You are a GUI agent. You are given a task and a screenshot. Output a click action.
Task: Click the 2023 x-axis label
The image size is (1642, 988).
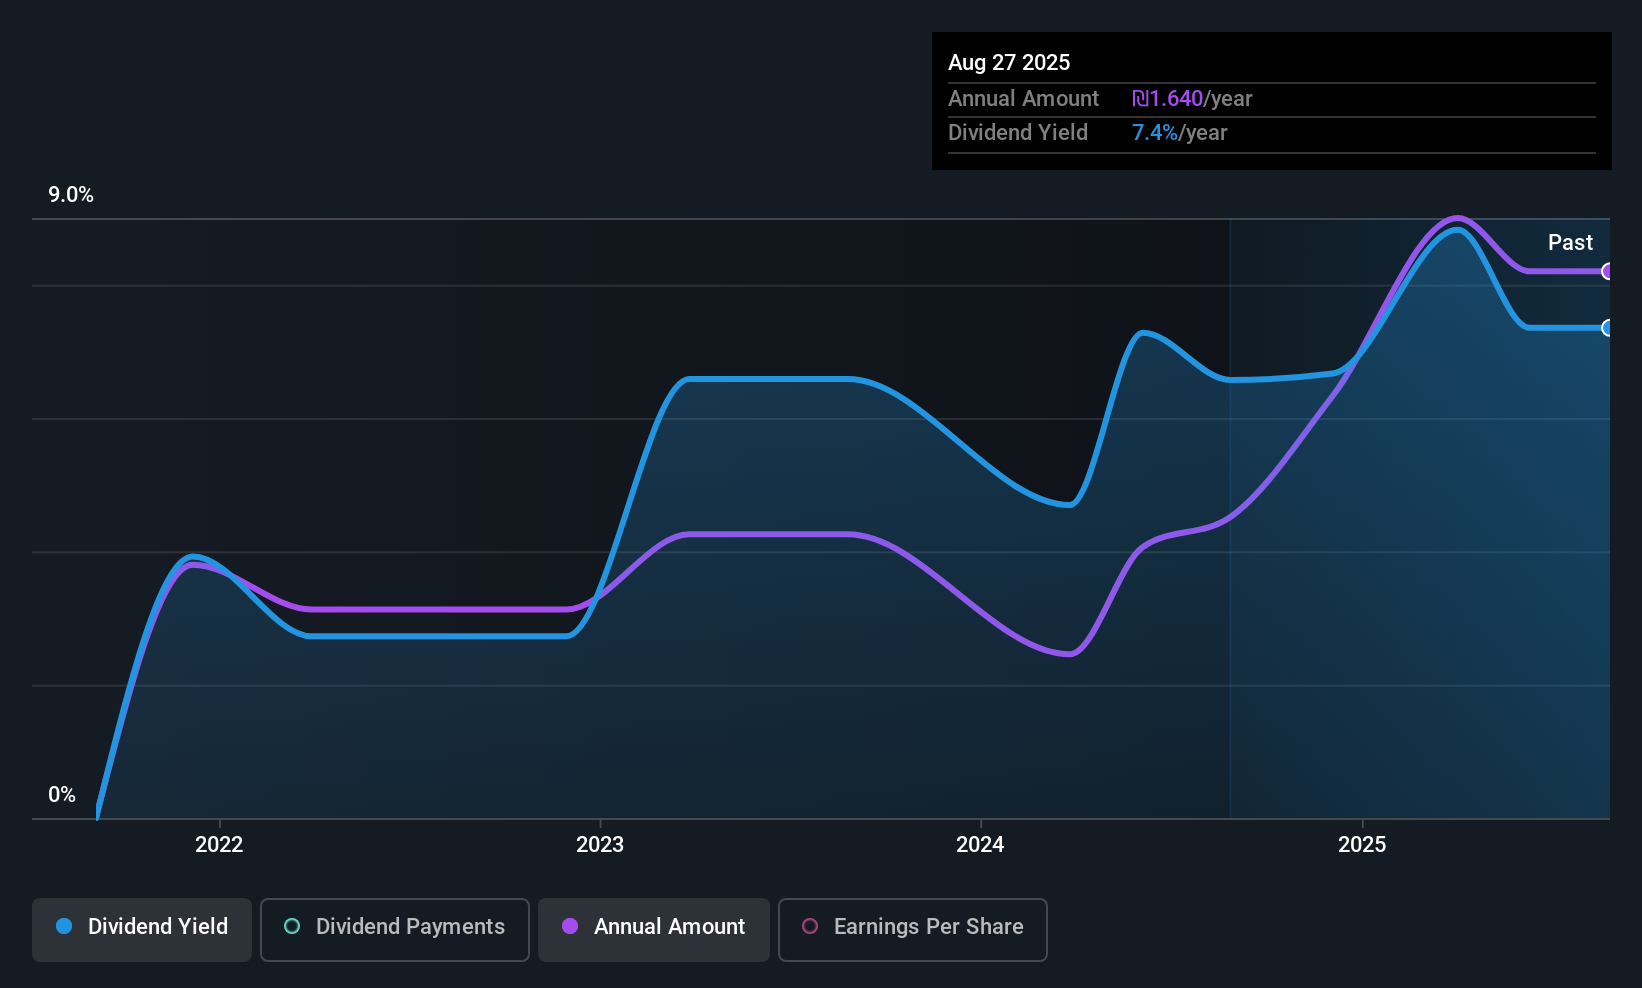[600, 844]
